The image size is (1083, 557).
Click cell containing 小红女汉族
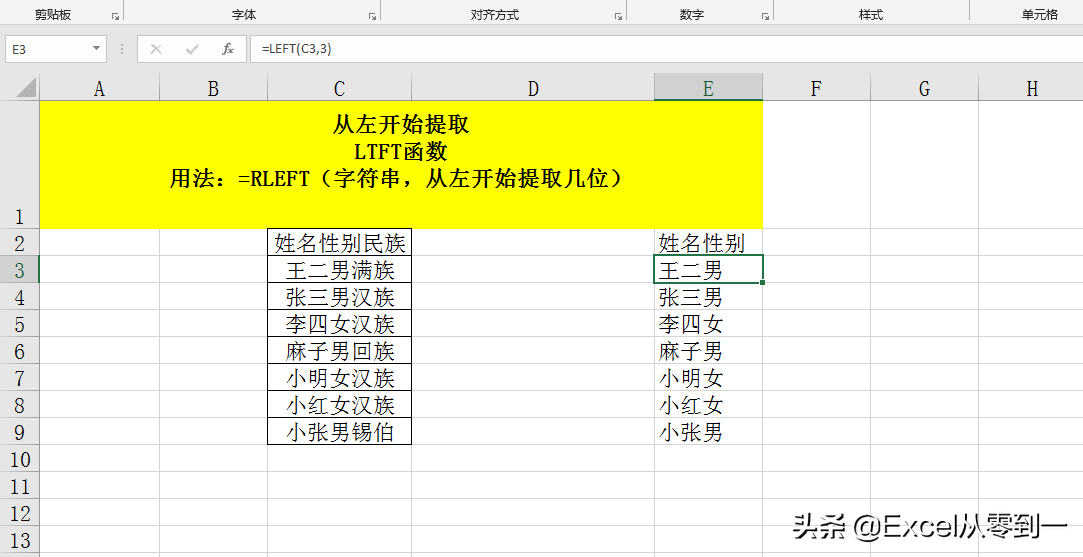[339, 405]
